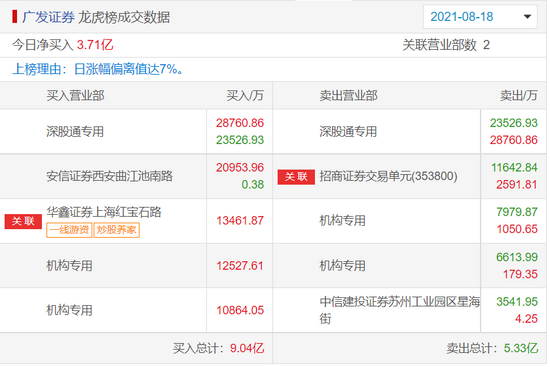The height and width of the screenshot is (367, 550).
Task: Click buy amount 20953.96 for 安信证券
Action: click(240, 167)
